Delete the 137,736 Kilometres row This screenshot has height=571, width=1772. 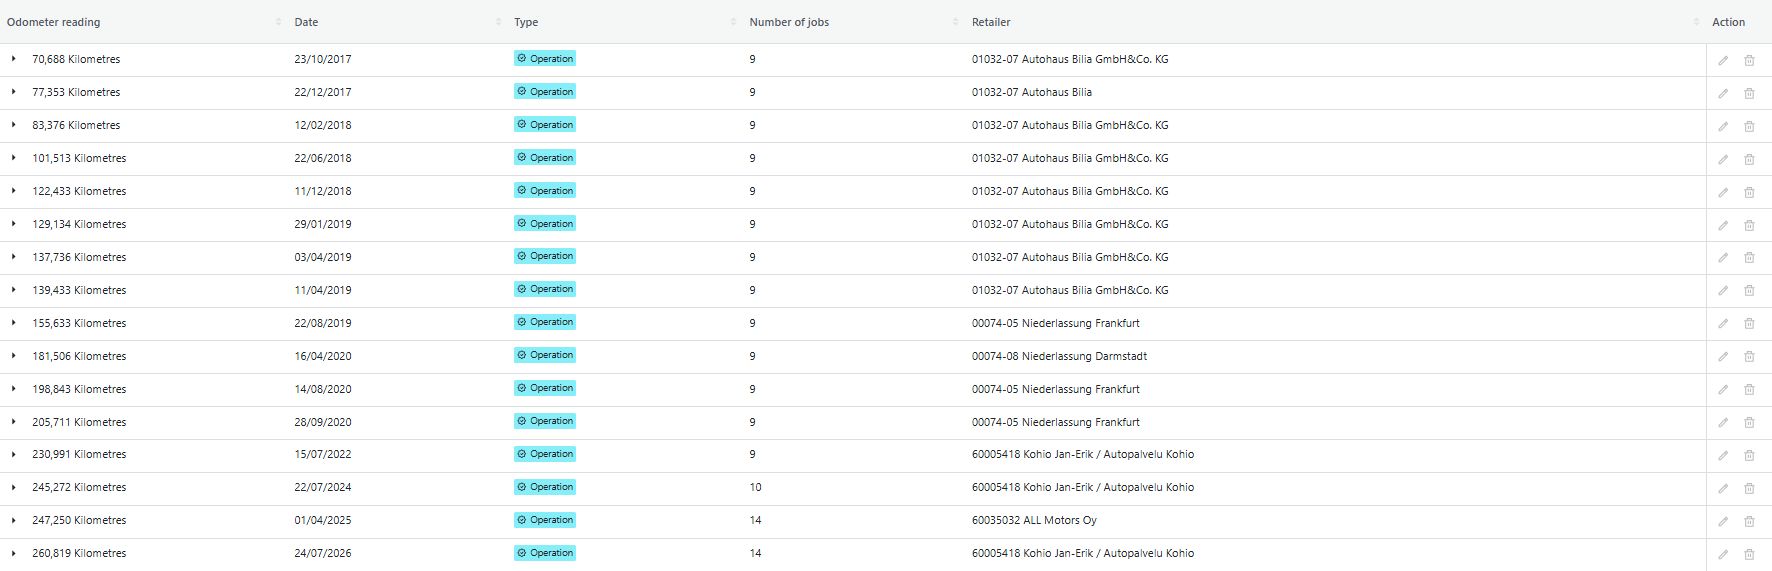[x=1749, y=258]
